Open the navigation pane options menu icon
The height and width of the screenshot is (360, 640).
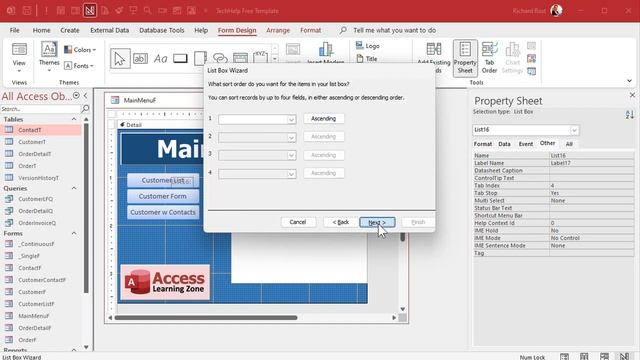(x=76, y=96)
